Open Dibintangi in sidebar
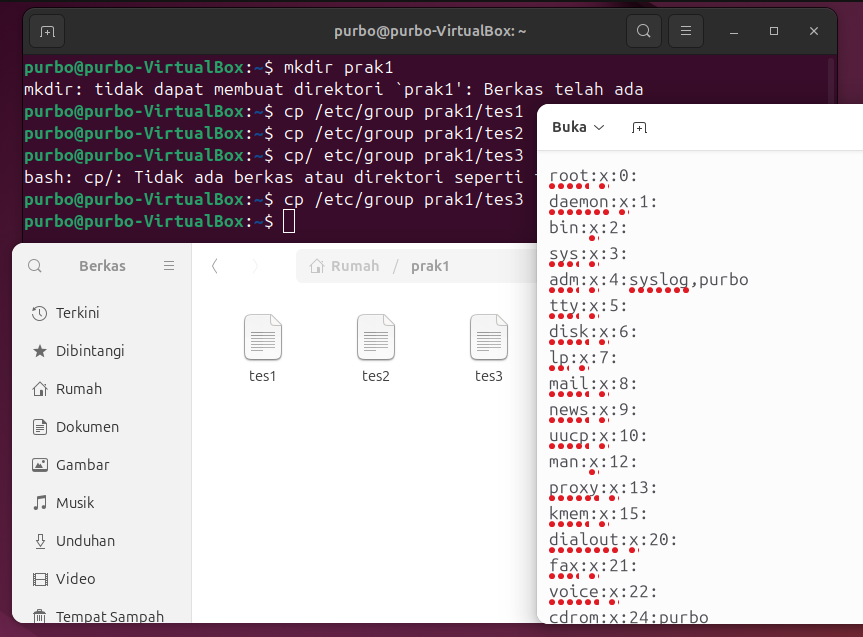The width and height of the screenshot is (863, 637). (102, 351)
